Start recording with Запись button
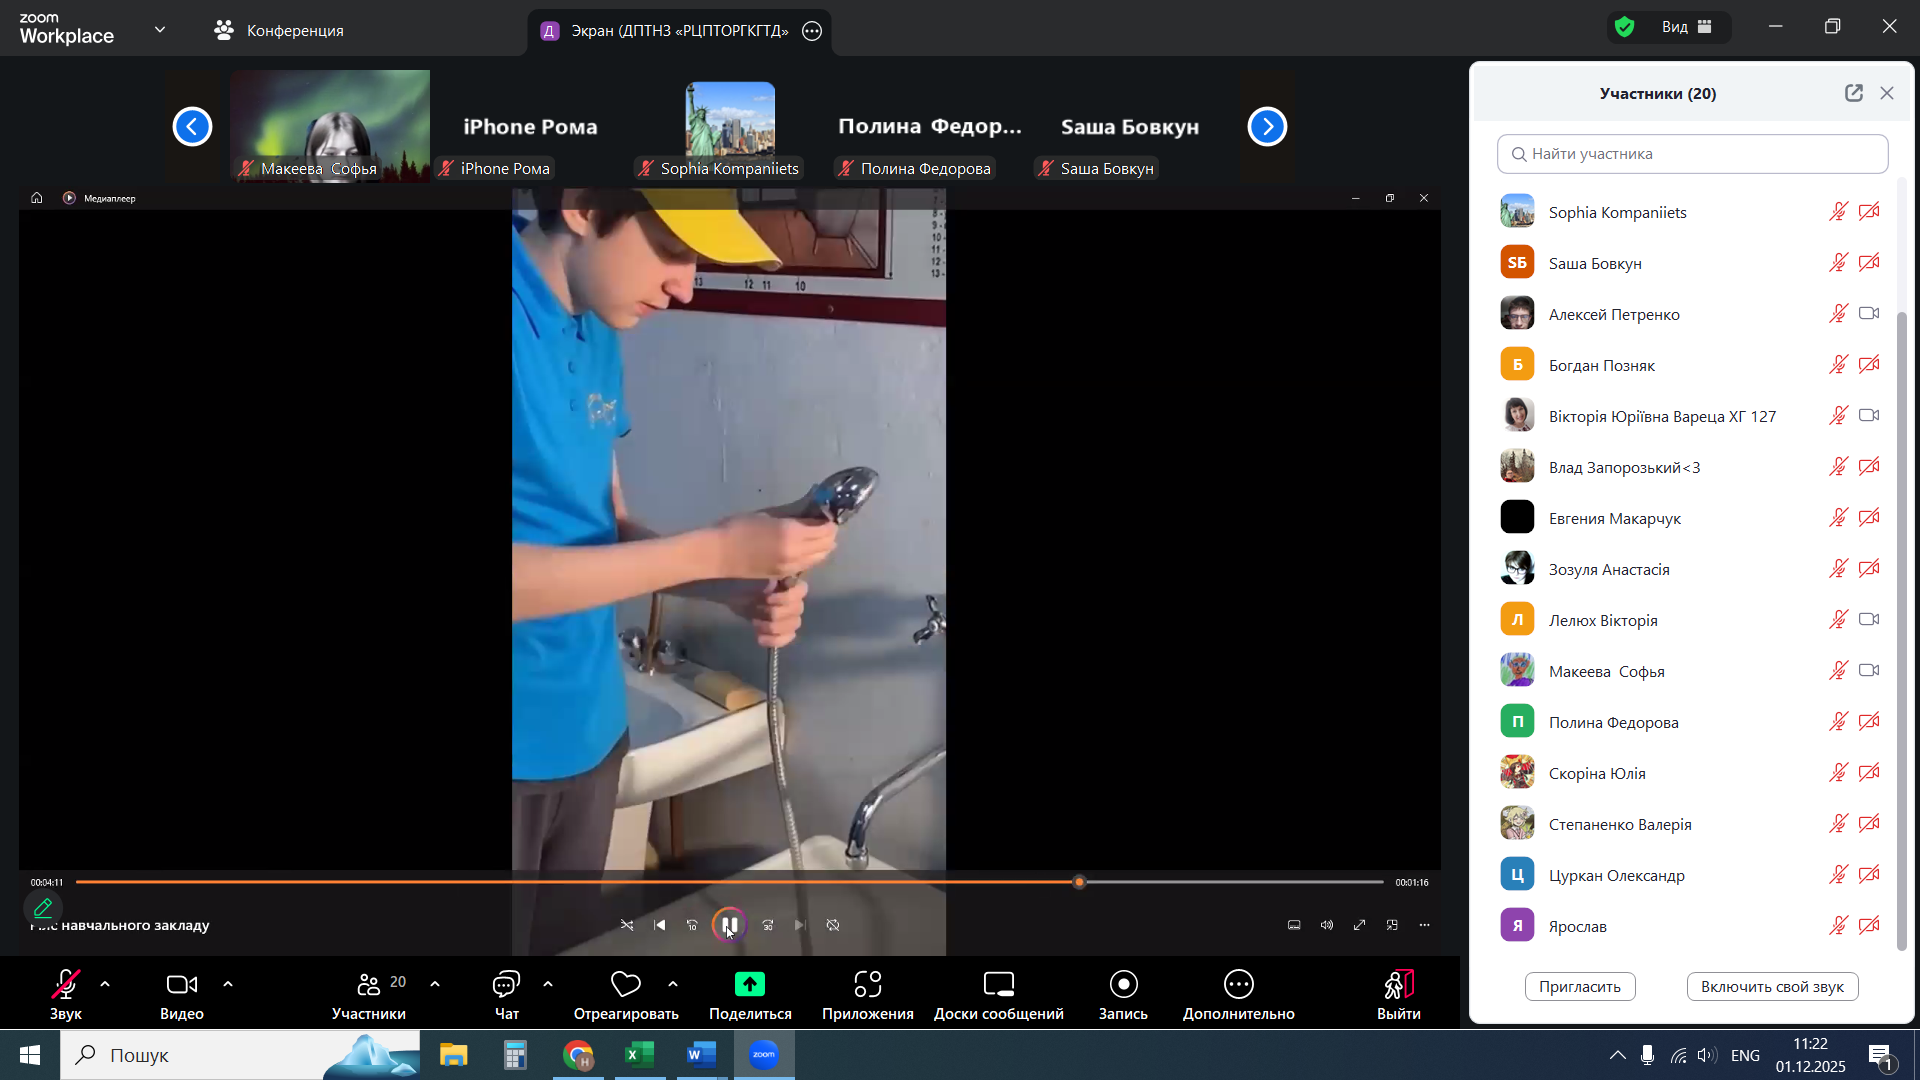The width and height of the screenshot is (1920, 1080). (x=1123, y=985)
